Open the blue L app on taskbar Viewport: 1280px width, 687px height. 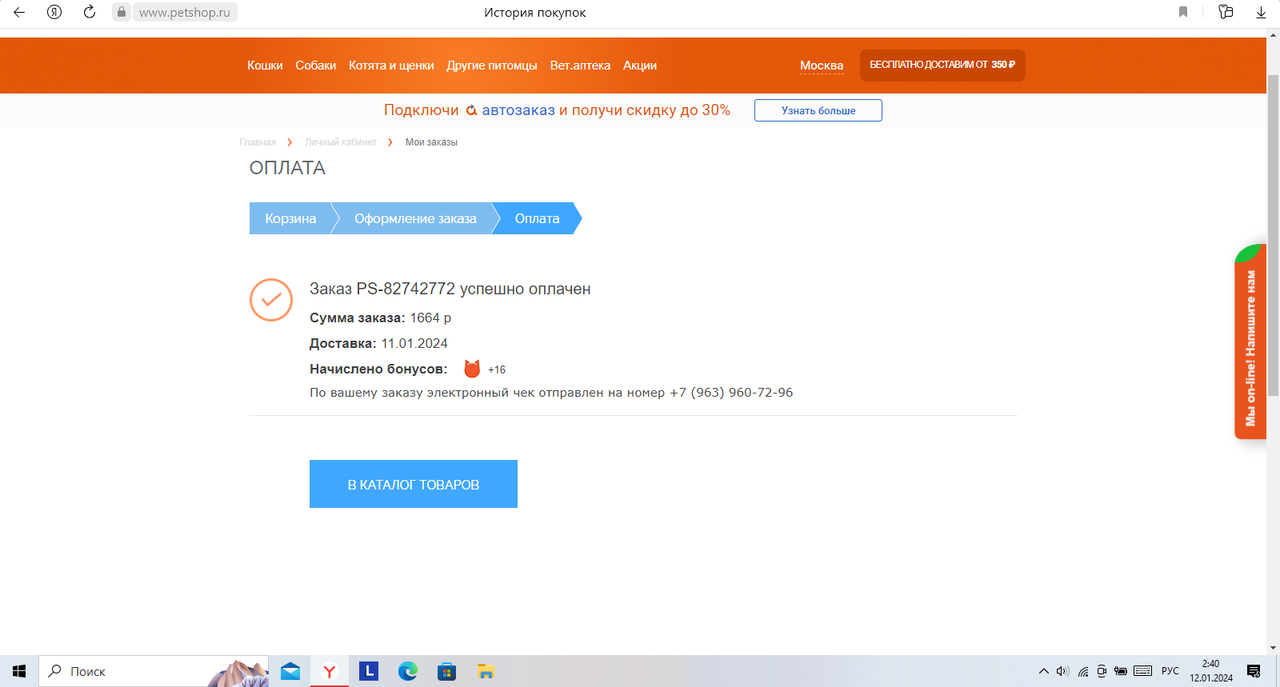(367, 671)
